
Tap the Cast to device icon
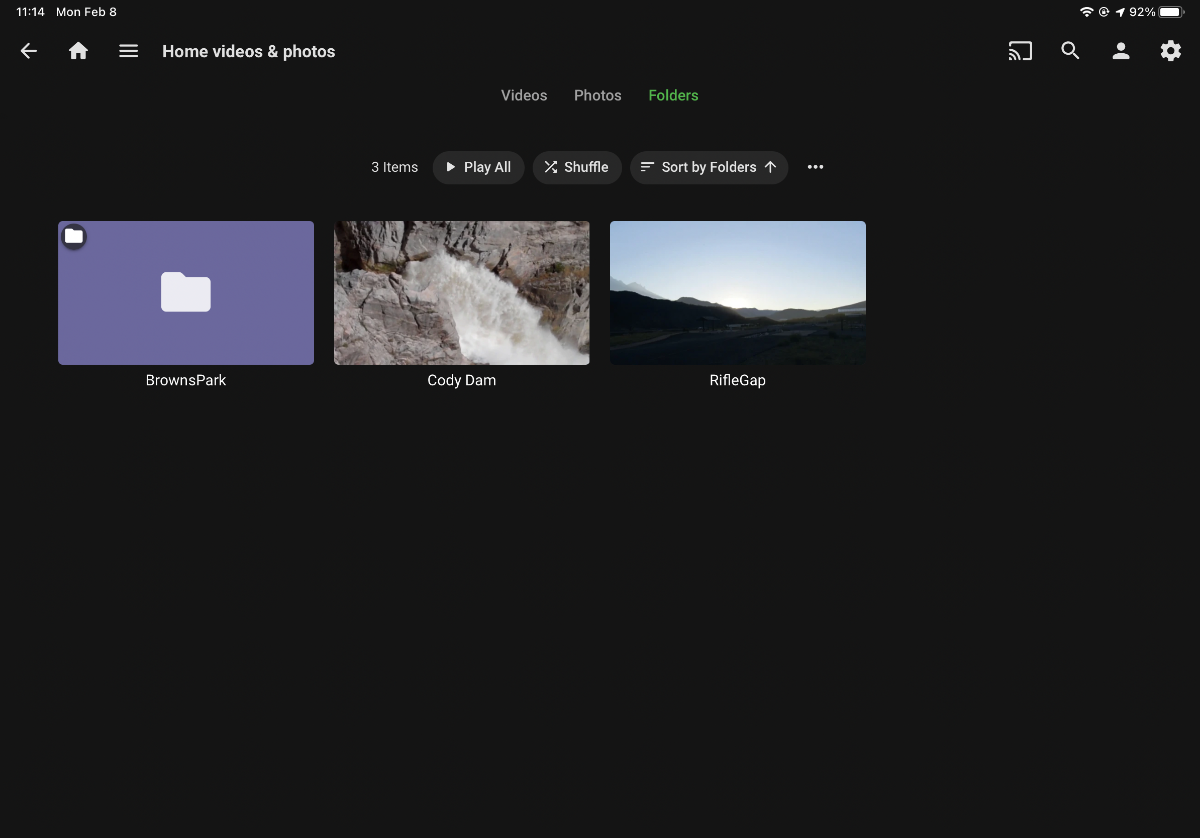[1020, 51]
